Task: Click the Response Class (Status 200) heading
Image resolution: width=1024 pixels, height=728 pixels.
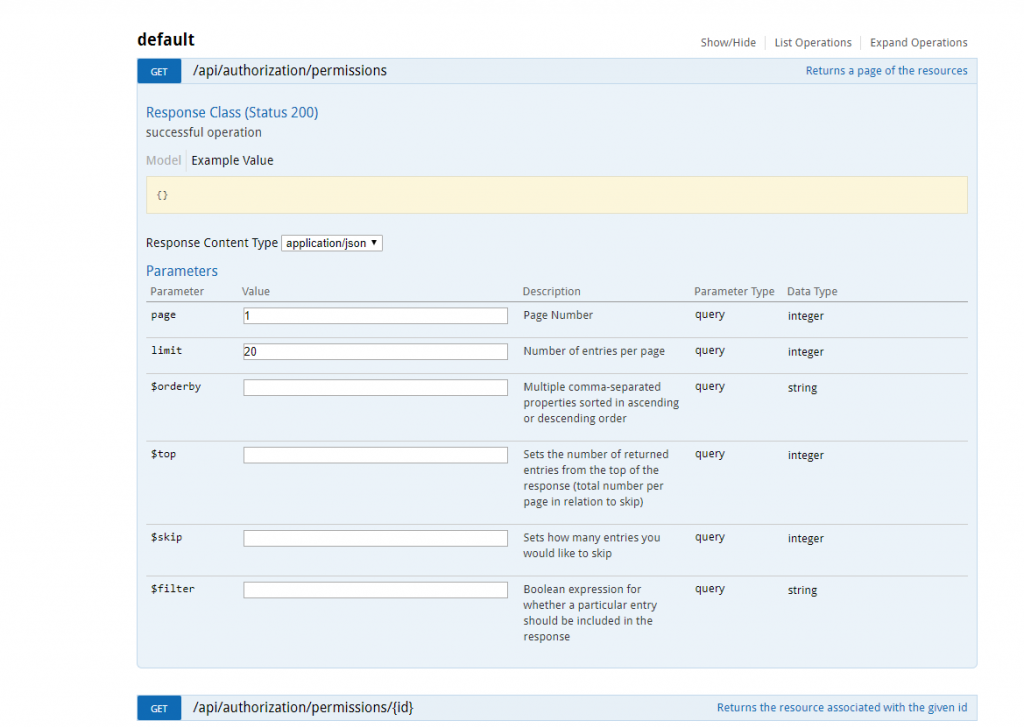Action: point(231,112)
